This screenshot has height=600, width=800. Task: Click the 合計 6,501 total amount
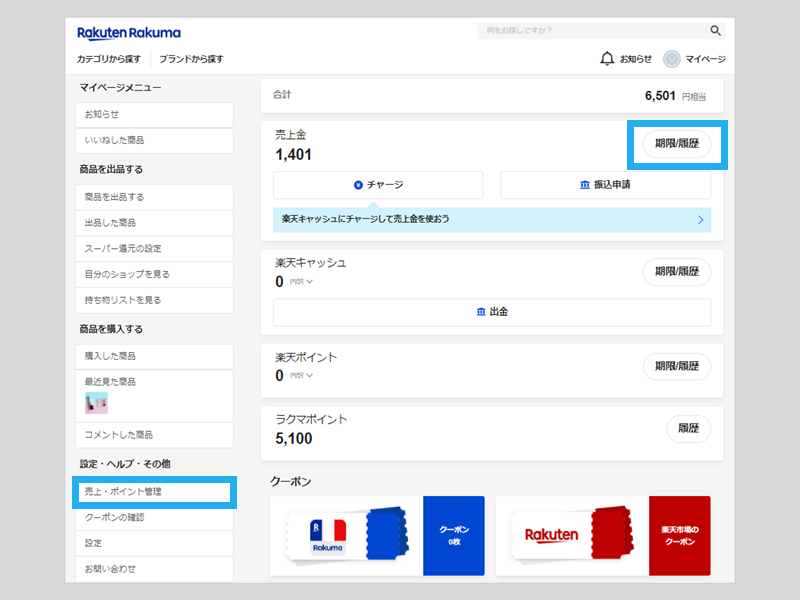point(660,96)
